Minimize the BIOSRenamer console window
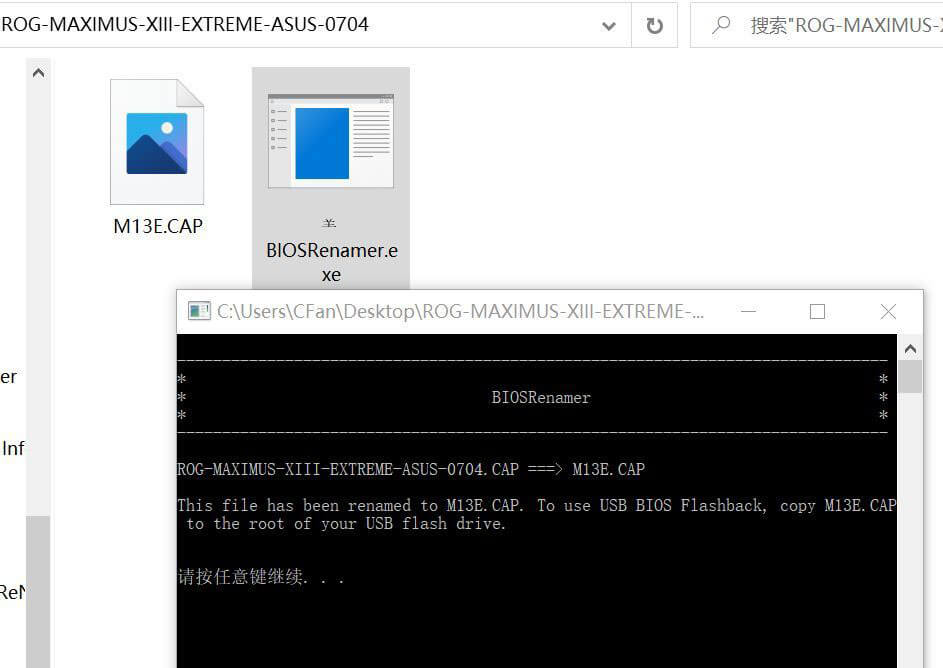 [745, 312]
